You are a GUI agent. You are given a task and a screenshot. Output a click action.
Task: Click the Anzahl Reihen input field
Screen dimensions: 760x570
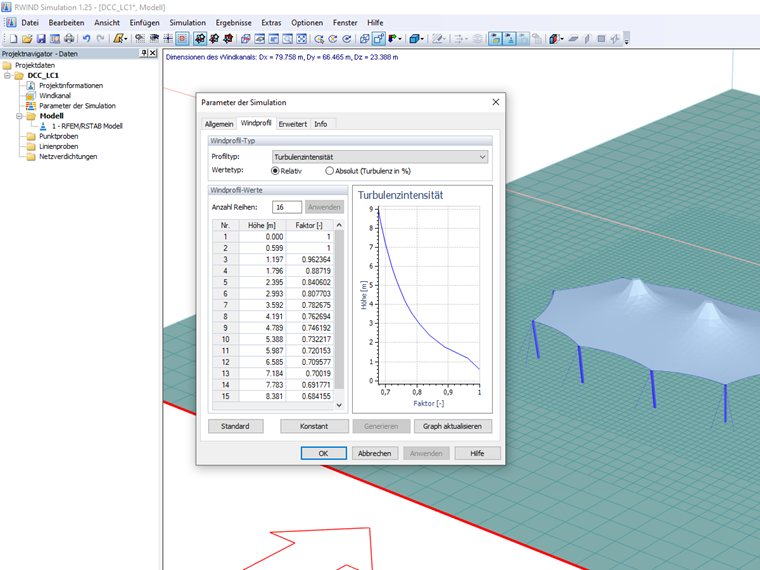(286, 207)
